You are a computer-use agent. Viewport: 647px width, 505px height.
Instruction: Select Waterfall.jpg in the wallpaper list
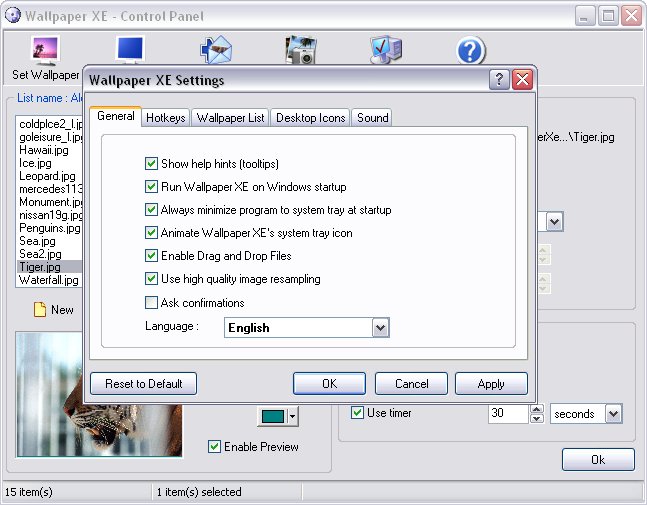coord(49,280)
